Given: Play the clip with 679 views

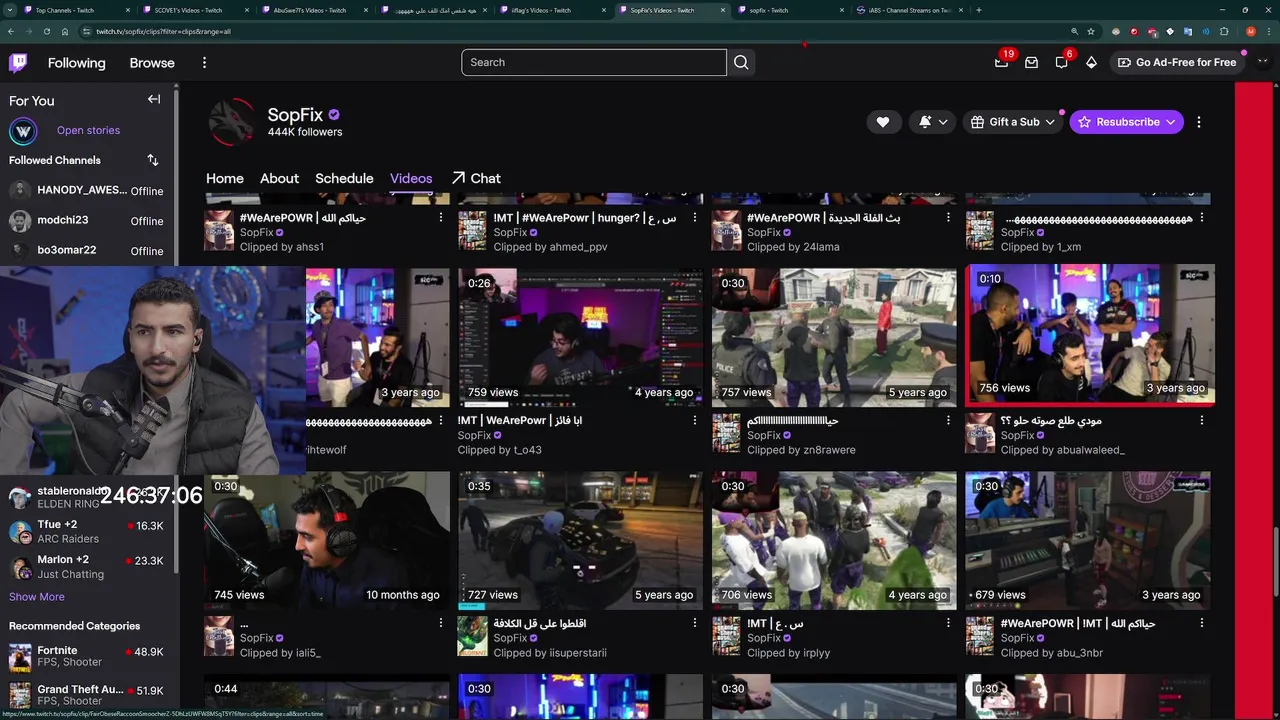Looking at the screenshot, I should 1088,539.
